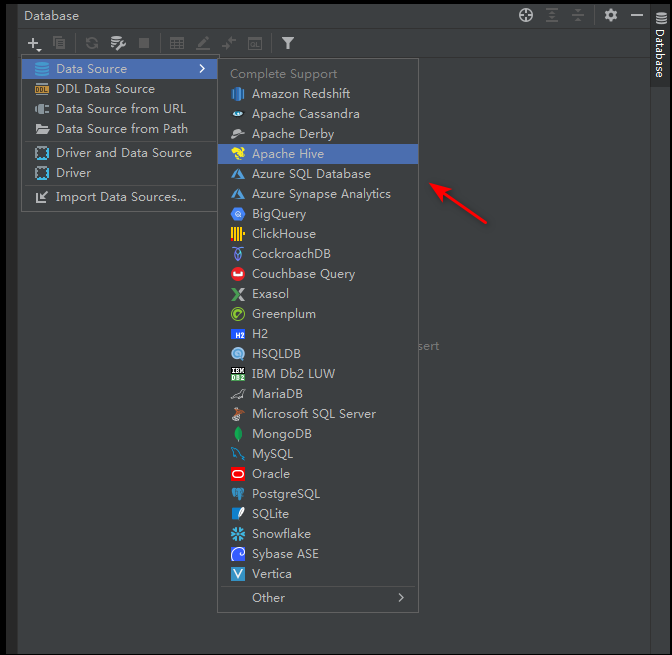The width and height of the screenshot is (672, 655).
Task: Select Data Source menu item
Action: pos(120,69)
